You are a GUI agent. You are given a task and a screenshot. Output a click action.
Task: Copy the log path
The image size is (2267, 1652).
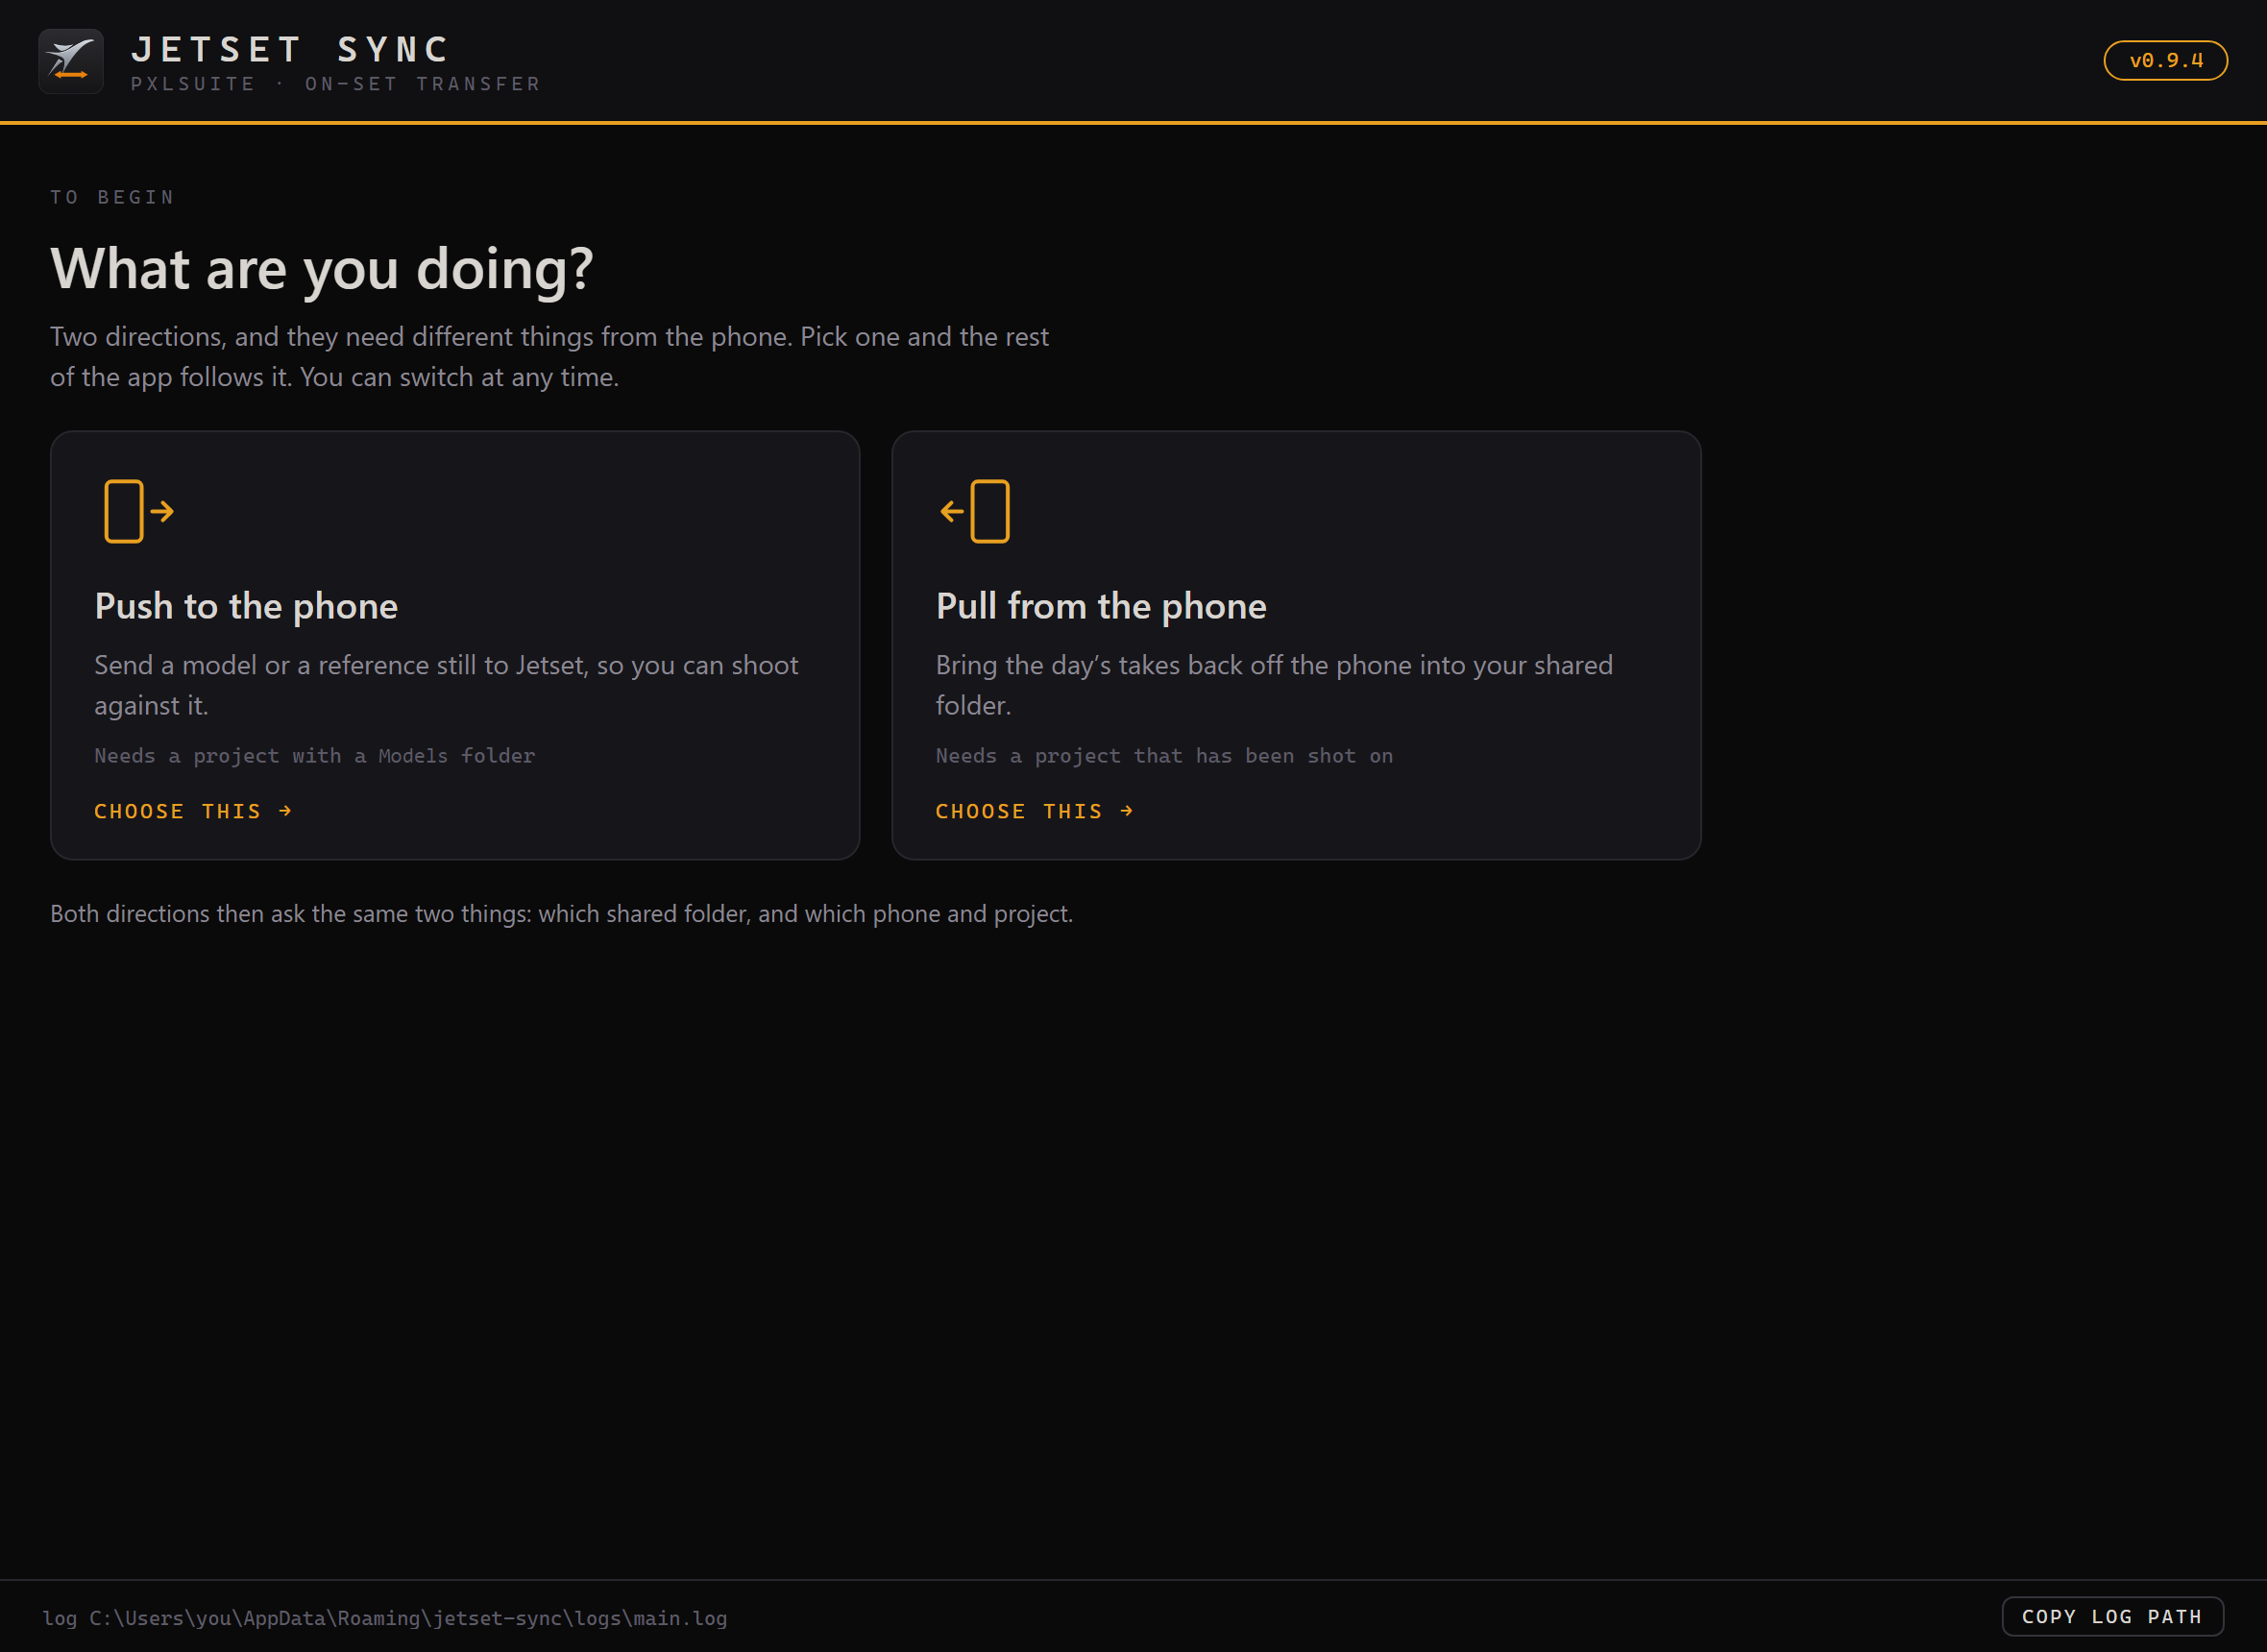[x=2112, y=1617]
